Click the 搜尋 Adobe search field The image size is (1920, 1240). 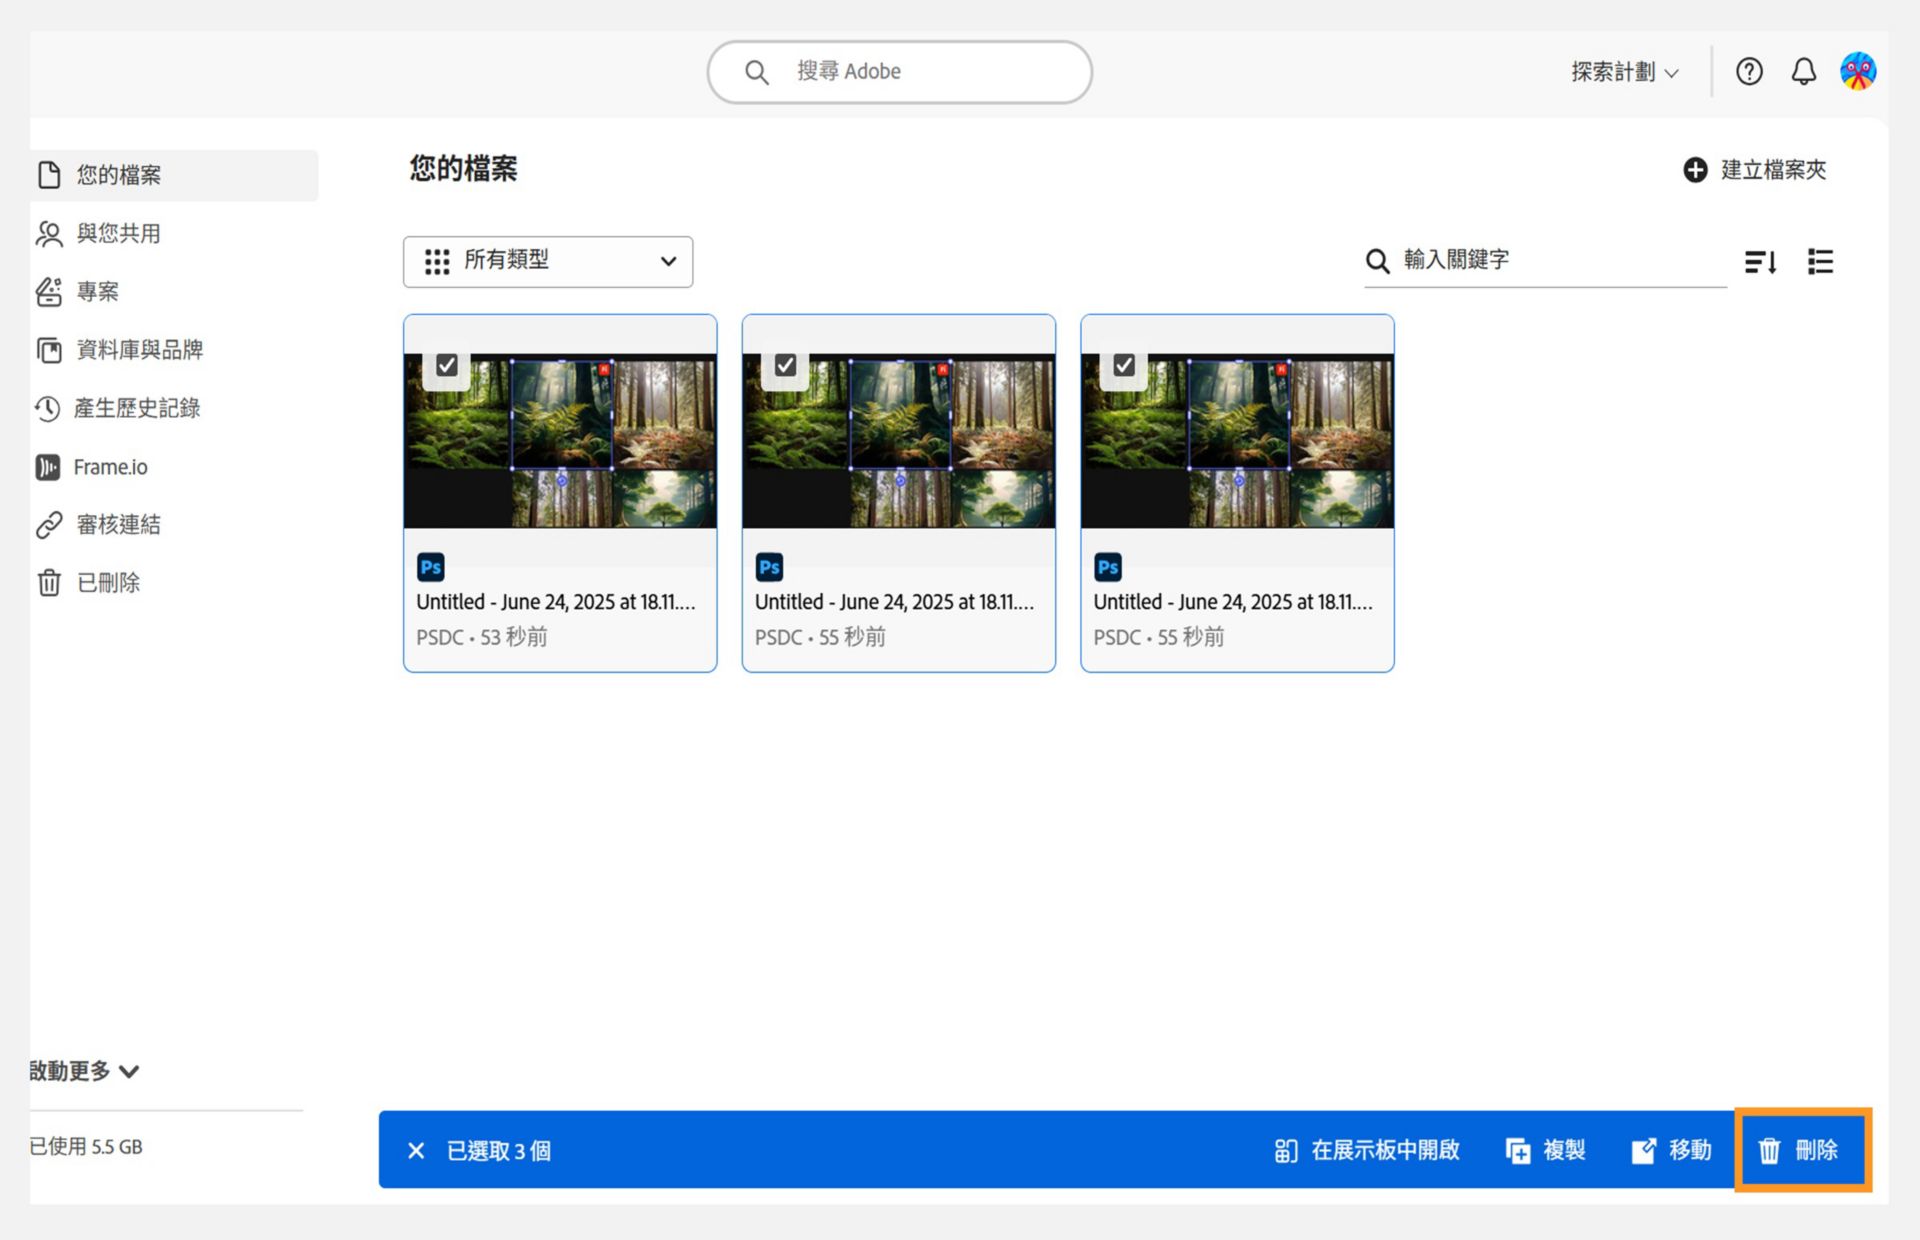[x=900, y=72]
